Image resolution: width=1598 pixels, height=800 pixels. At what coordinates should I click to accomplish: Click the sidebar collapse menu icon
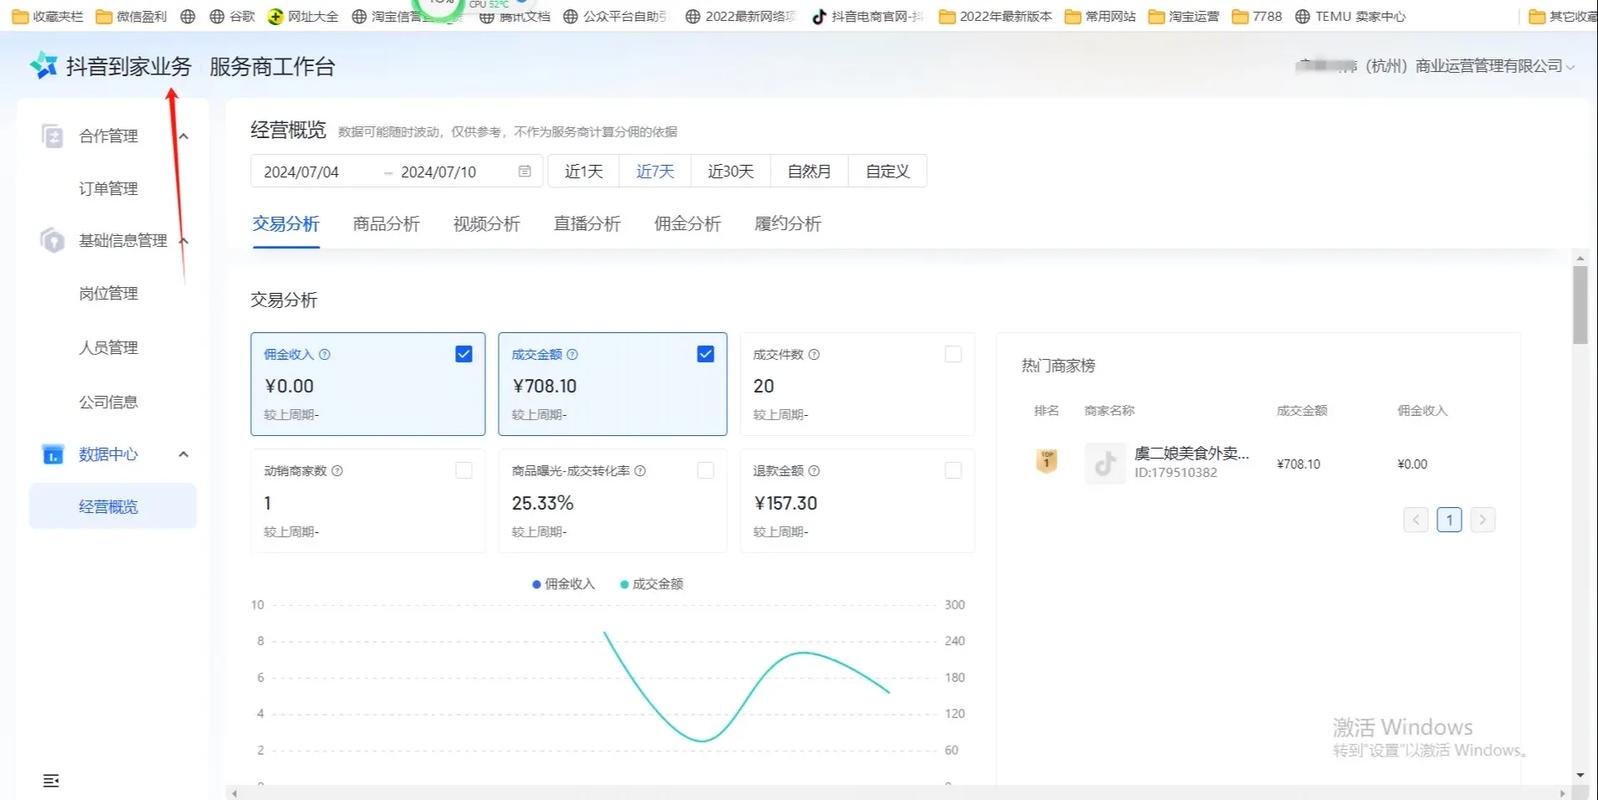[51, 780]
